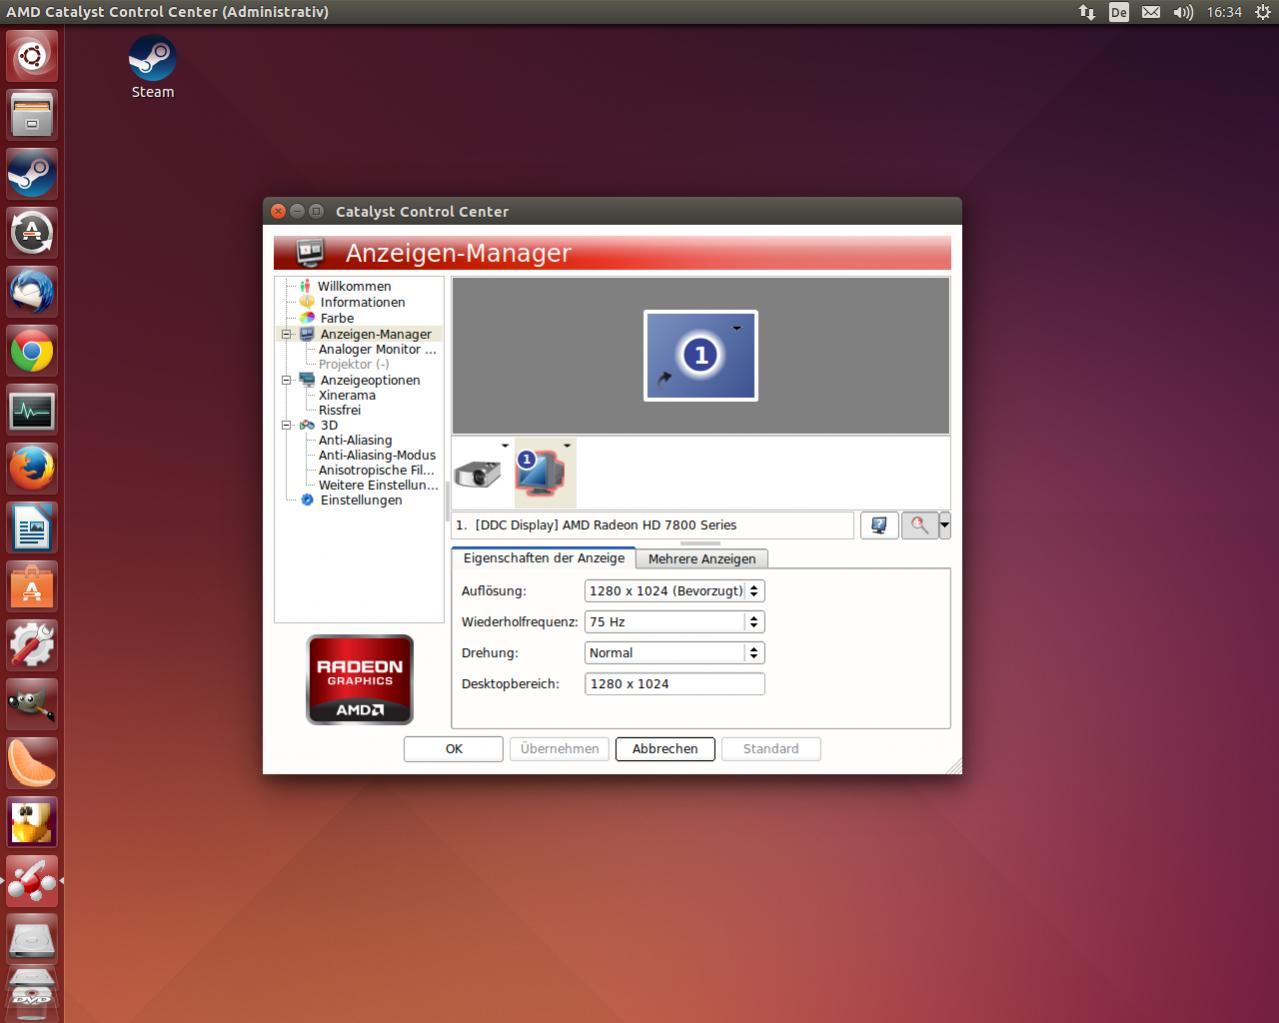Click the DDC Display AMD Radeon field

pos(653,525)
